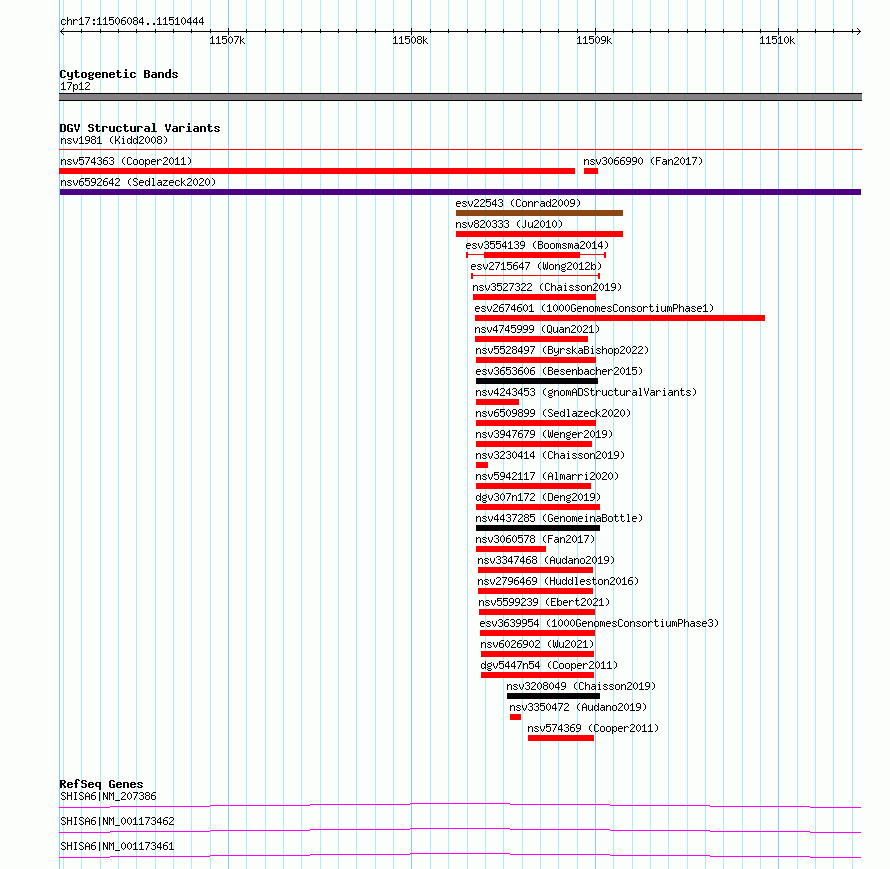The height and width of the screenshot is (869, 890).
Task: Select the 11509k ruler tick label
Action: [x=594, y=40]
